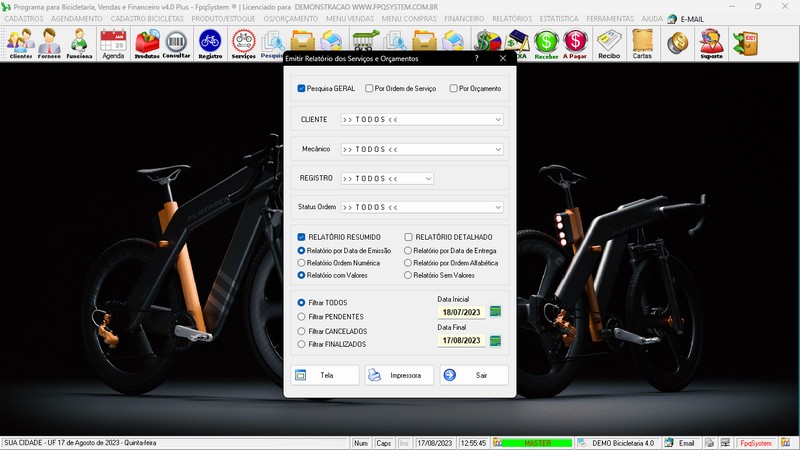This screenshot has height=450, width=800.
Task: Expand the Status Ordem combo box
Action: tap(497, 207)
